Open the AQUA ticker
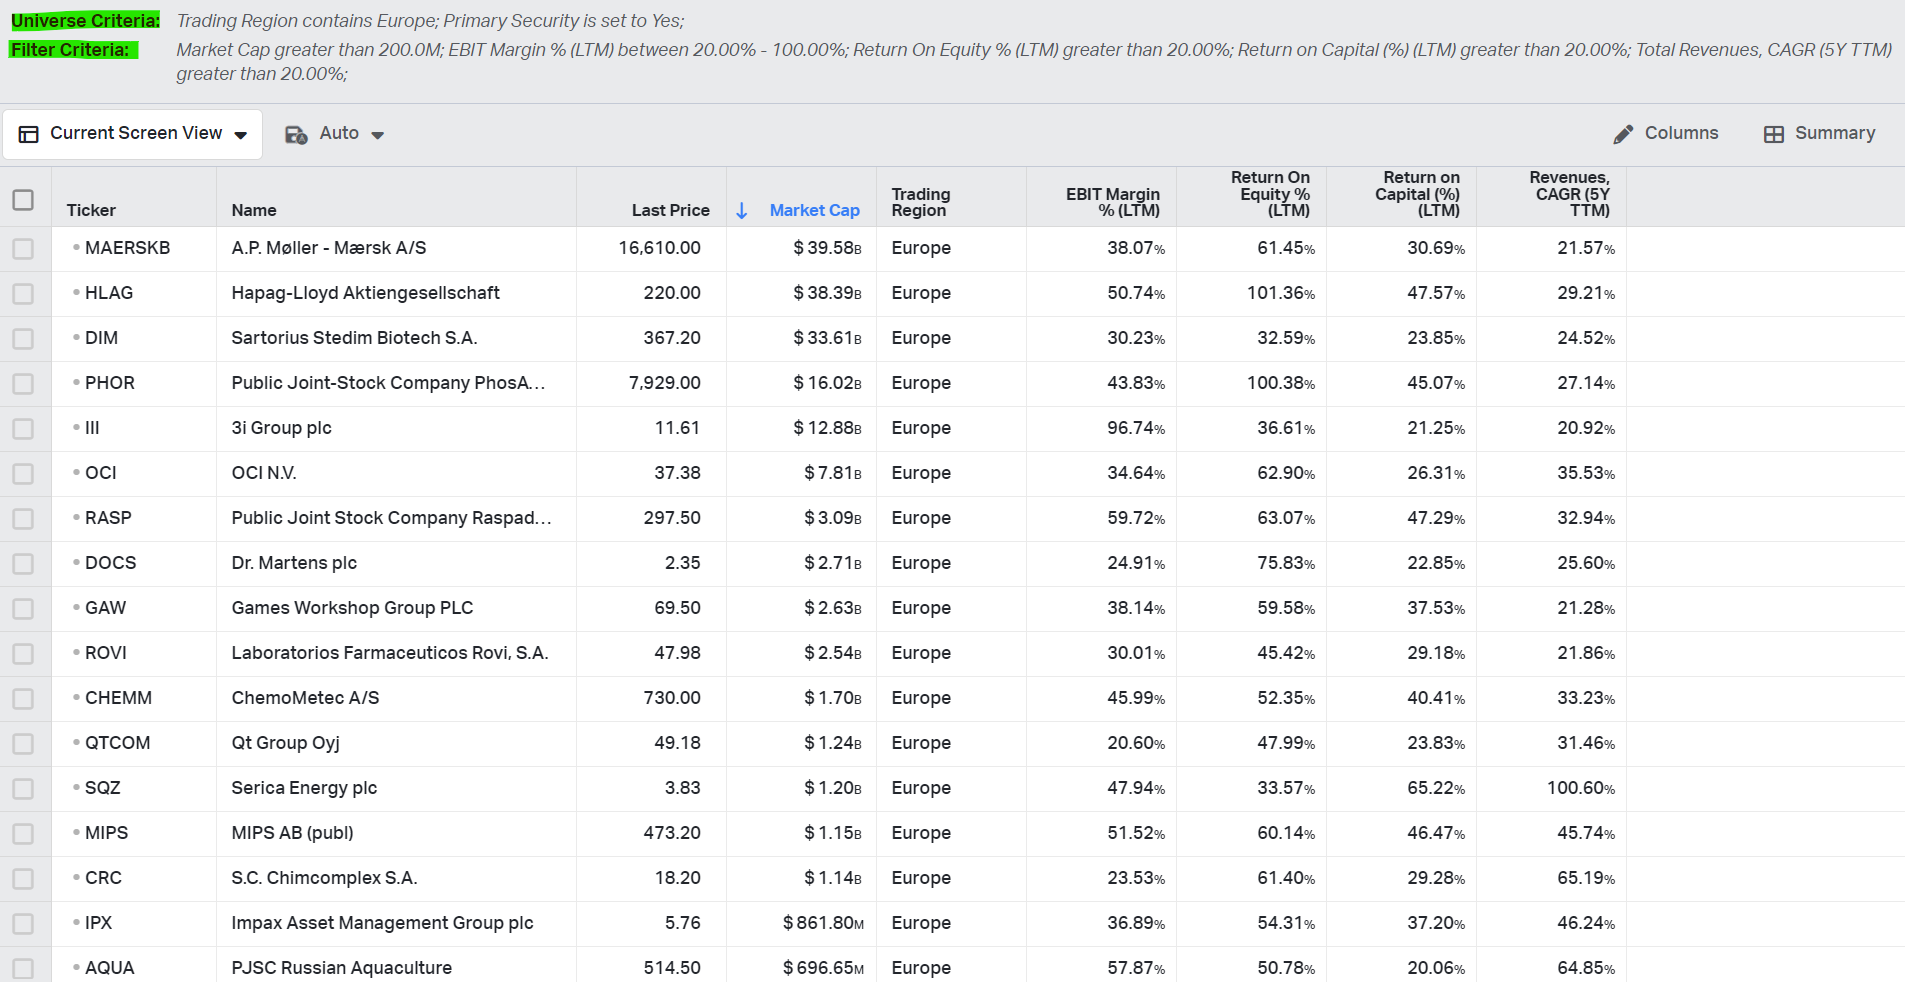This screenshot has width=1905, height=982. [109, 968]
